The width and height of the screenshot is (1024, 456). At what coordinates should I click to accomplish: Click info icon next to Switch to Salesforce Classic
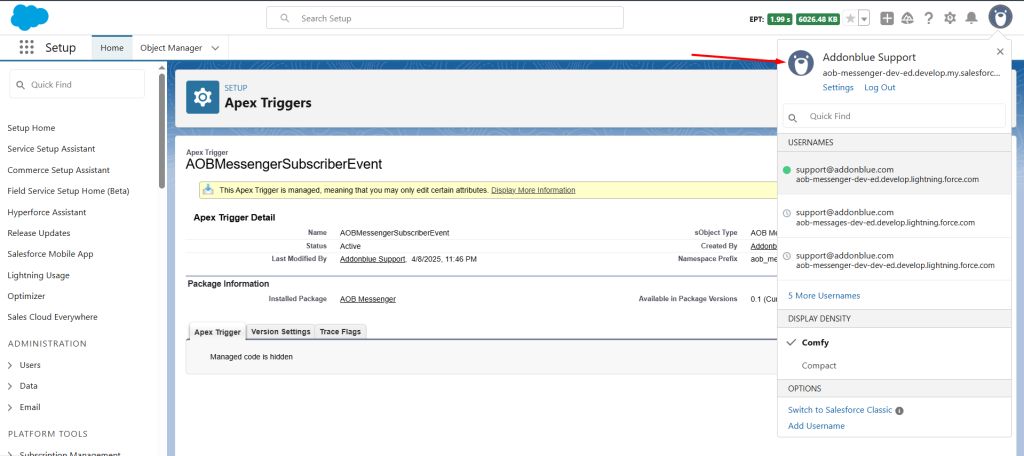[899, 411]
